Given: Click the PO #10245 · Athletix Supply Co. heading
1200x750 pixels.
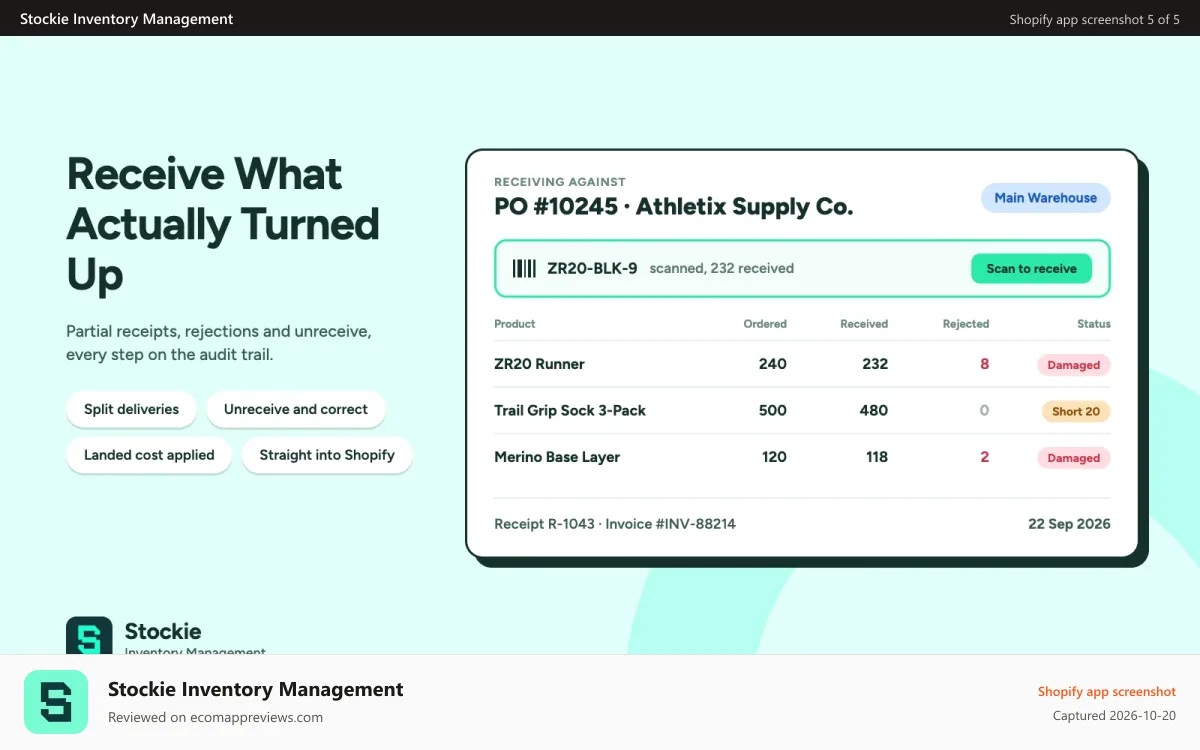Looking at the screenshot, I should 674,207.
